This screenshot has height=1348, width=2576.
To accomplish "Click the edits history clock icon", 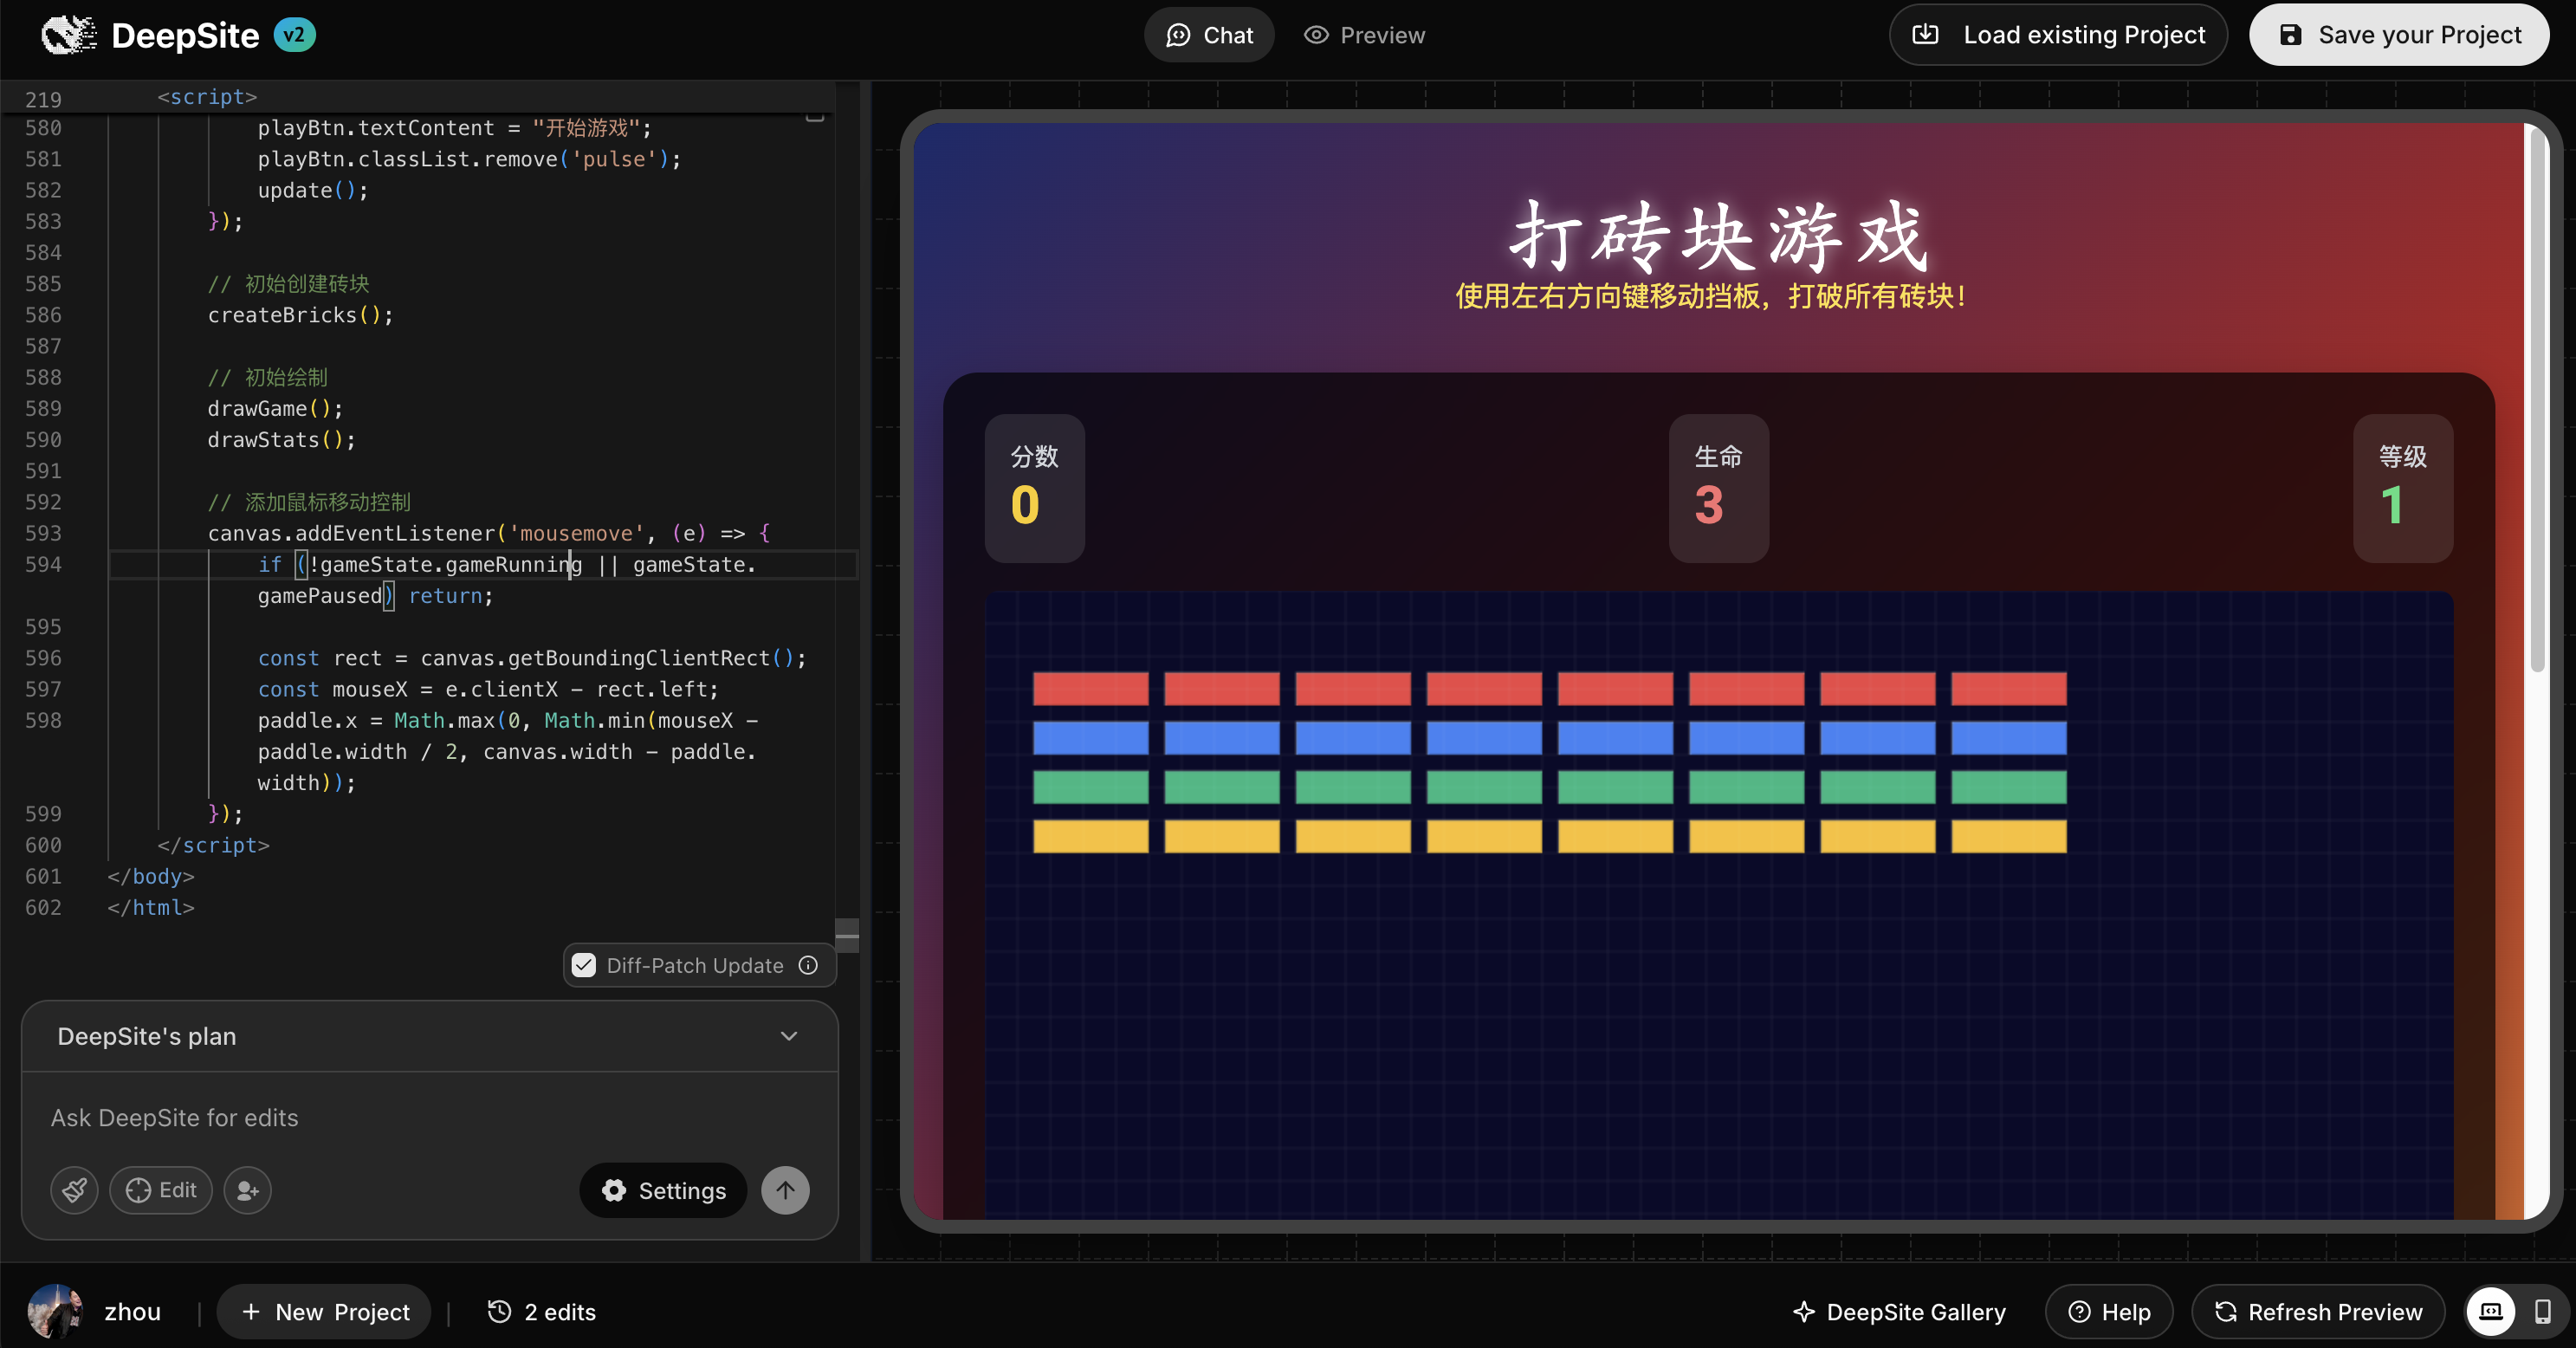I will point(499,1311).
